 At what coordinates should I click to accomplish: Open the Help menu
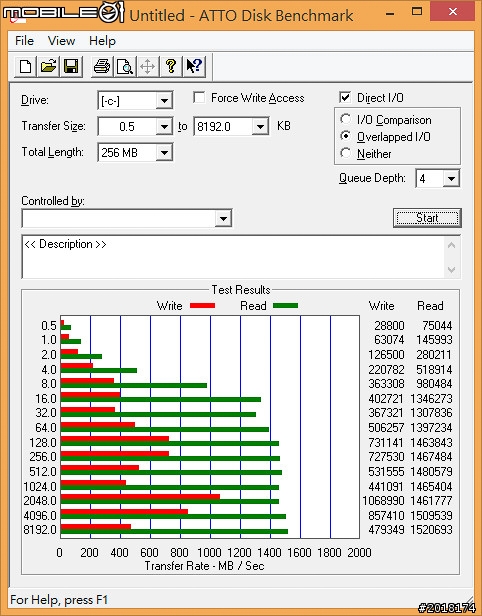(x=102, y=41)
